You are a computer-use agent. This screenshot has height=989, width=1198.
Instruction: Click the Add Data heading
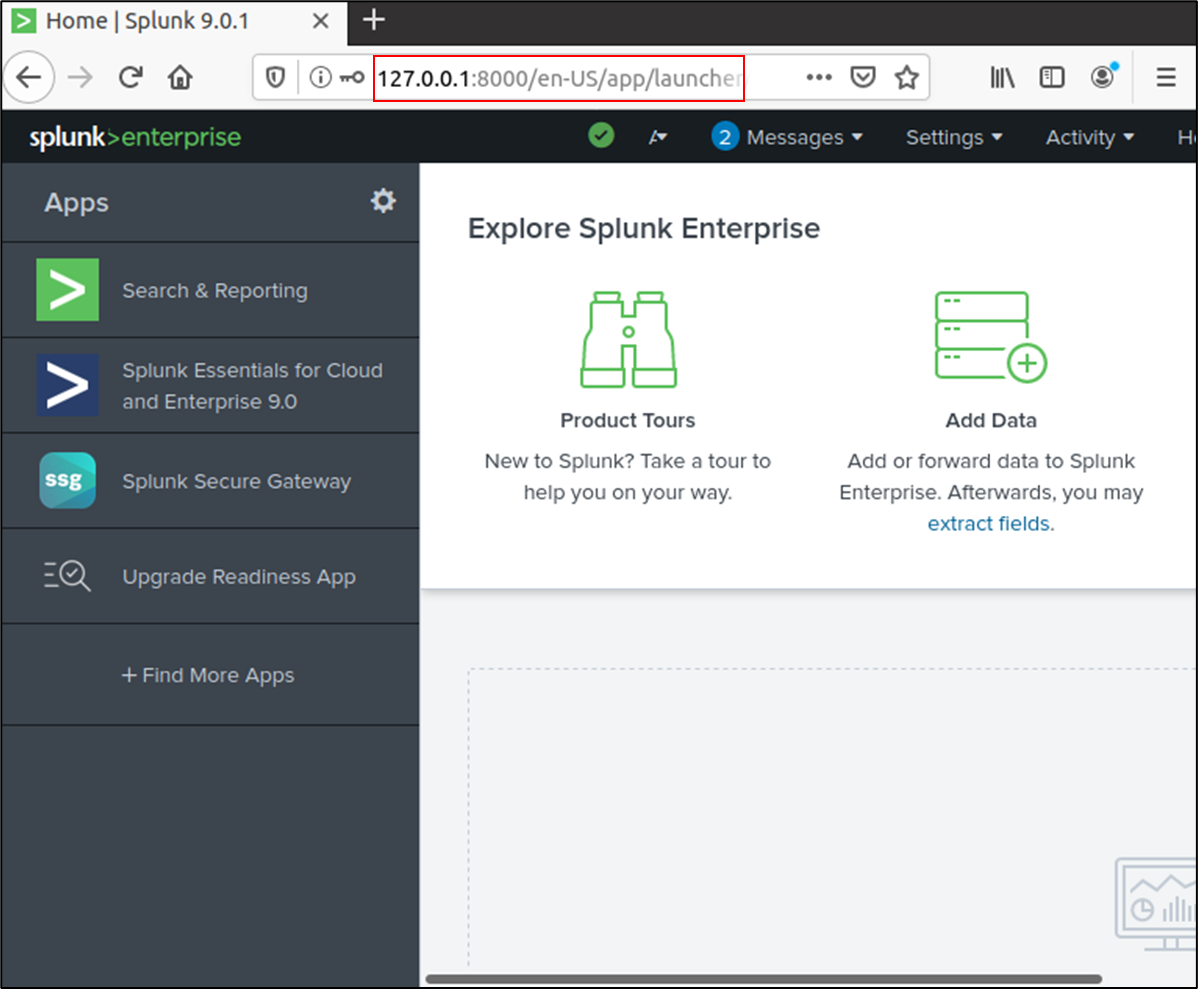pos(991,420)
